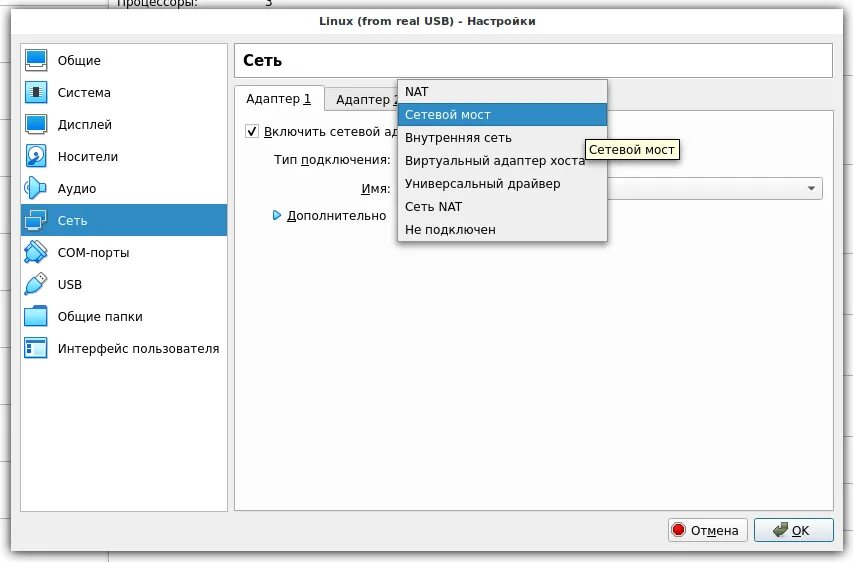Viewport: 853px width, 562px height.
Task: Open the Общие settings category label
Action: point(79,60)
